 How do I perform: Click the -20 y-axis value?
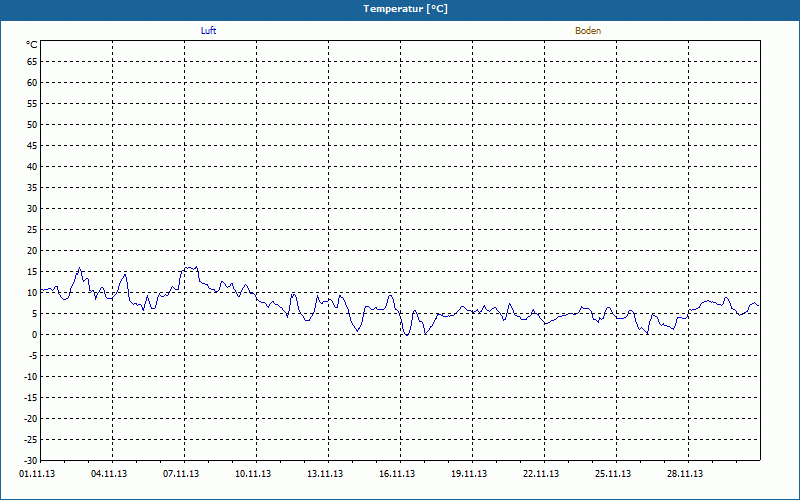31,418
